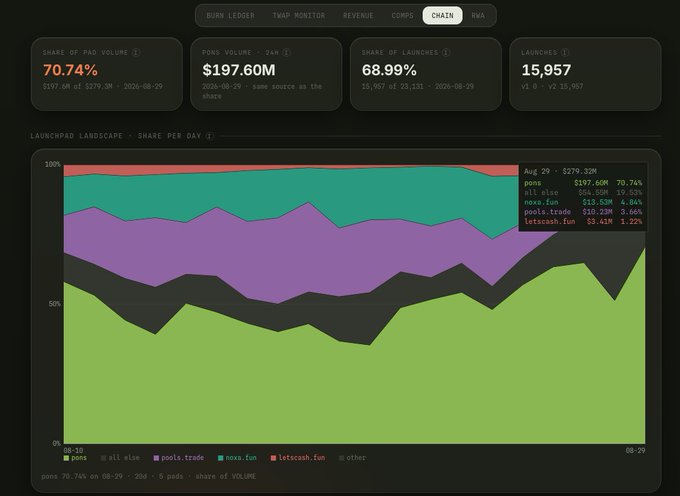Screen dimensions: 680x496
Task: Click info icon beside Launches card title
Action: pyautogui.click(x=565, y=52)
